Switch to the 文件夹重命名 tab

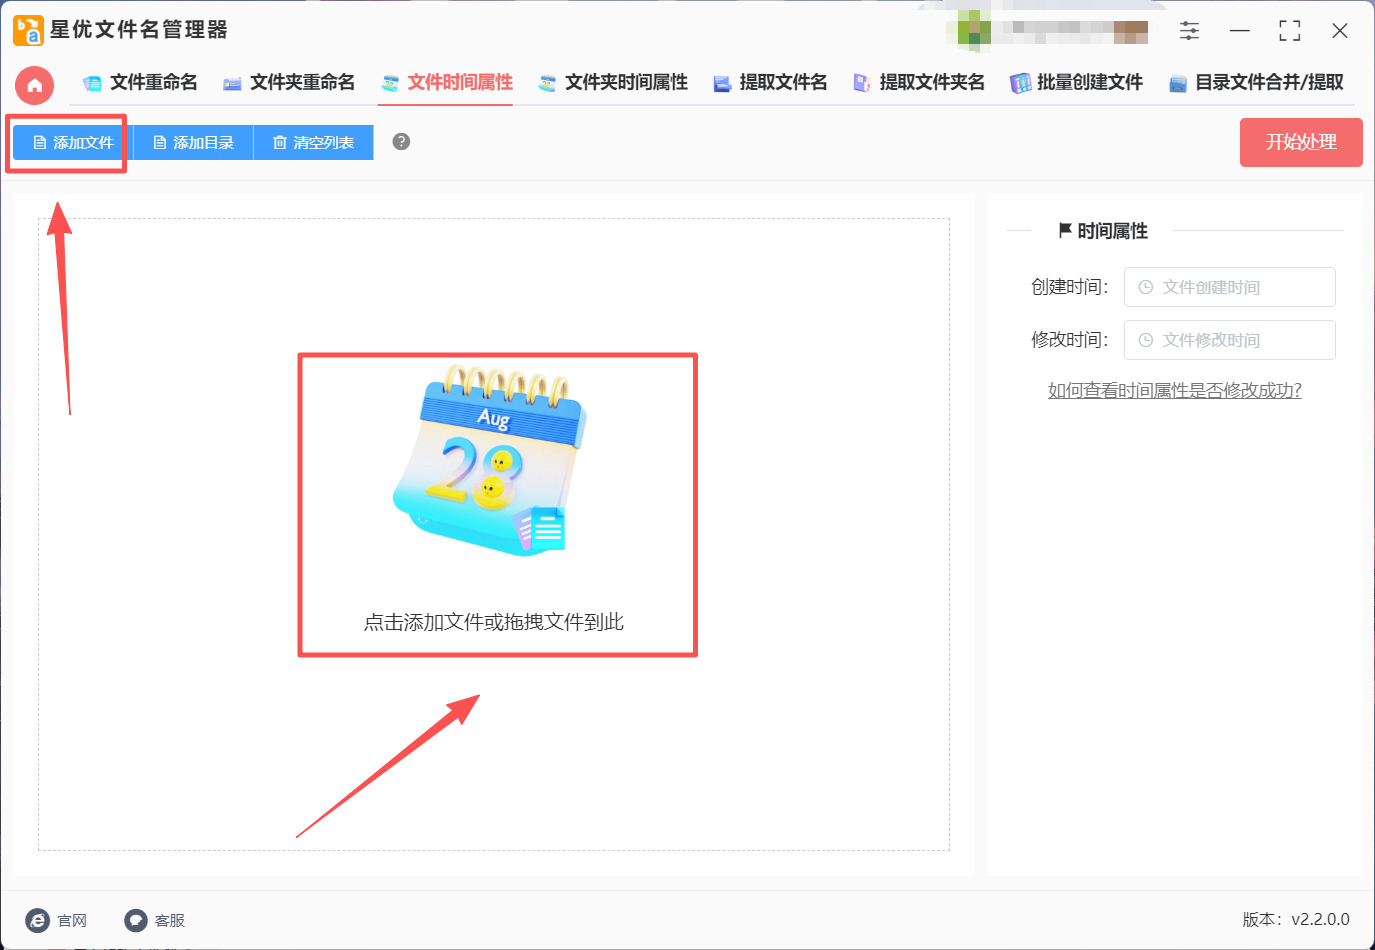[x=289, y=82]
